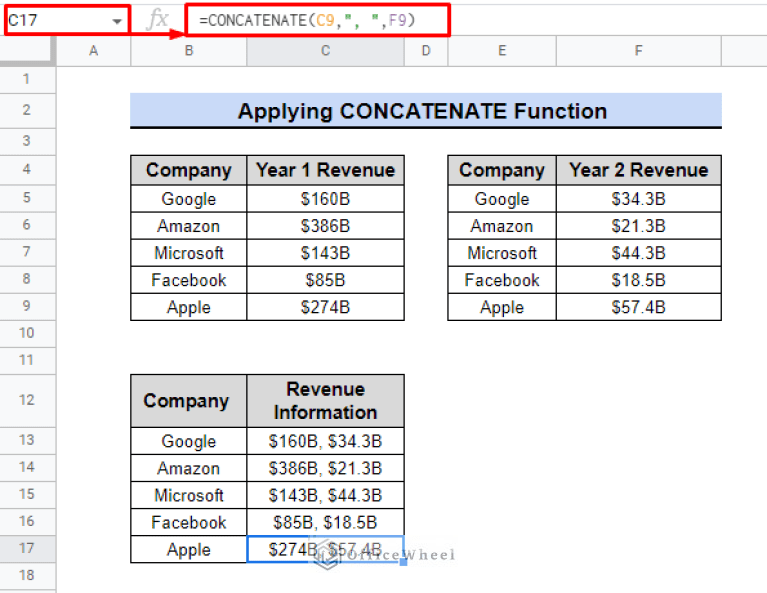Click 'Company' header in cell E4
The height and width of the screenshot is (593, 767).
click(x=502, y=170)
